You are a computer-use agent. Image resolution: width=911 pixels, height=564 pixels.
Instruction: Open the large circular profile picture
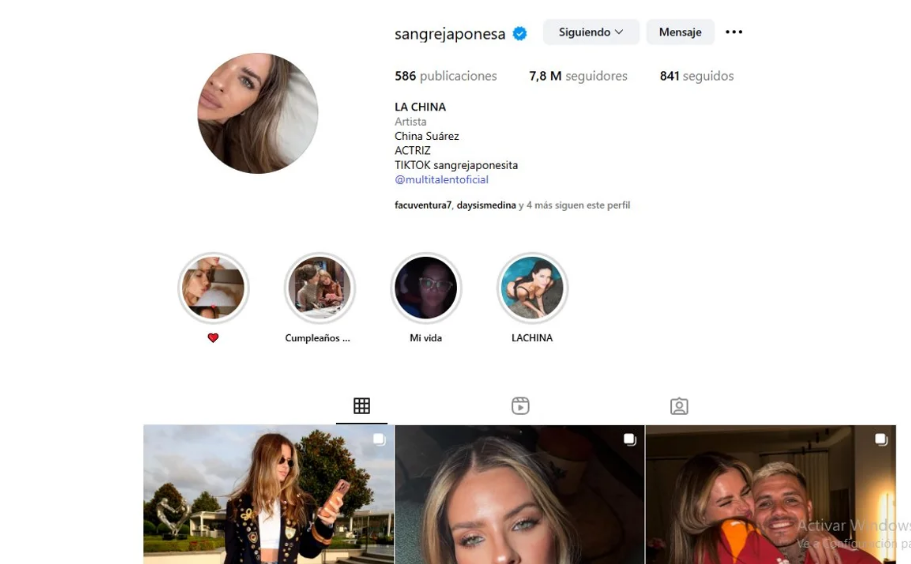click(257, 113)
